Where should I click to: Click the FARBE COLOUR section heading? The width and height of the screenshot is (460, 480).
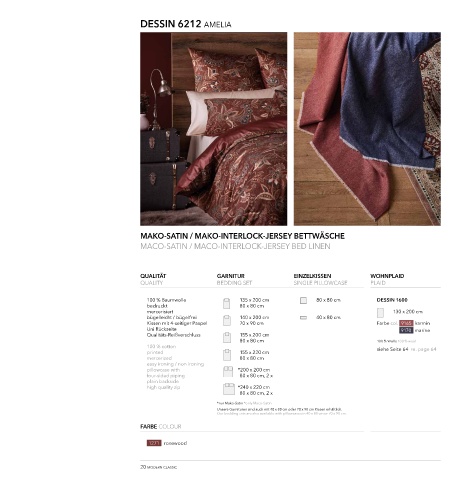coord(161,427)
